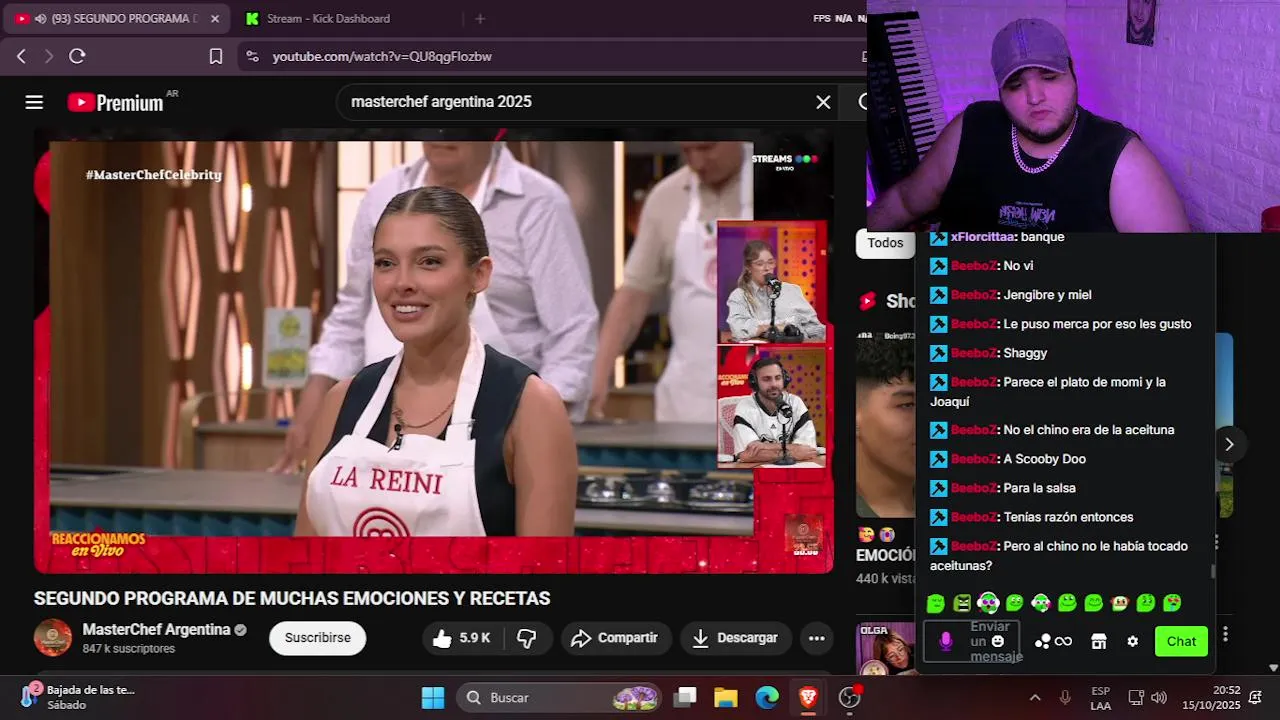The width and height of the screenshot is (1280, 720).
Task: Open the YouTube hamburger guide menu
Action: point(34,102)
